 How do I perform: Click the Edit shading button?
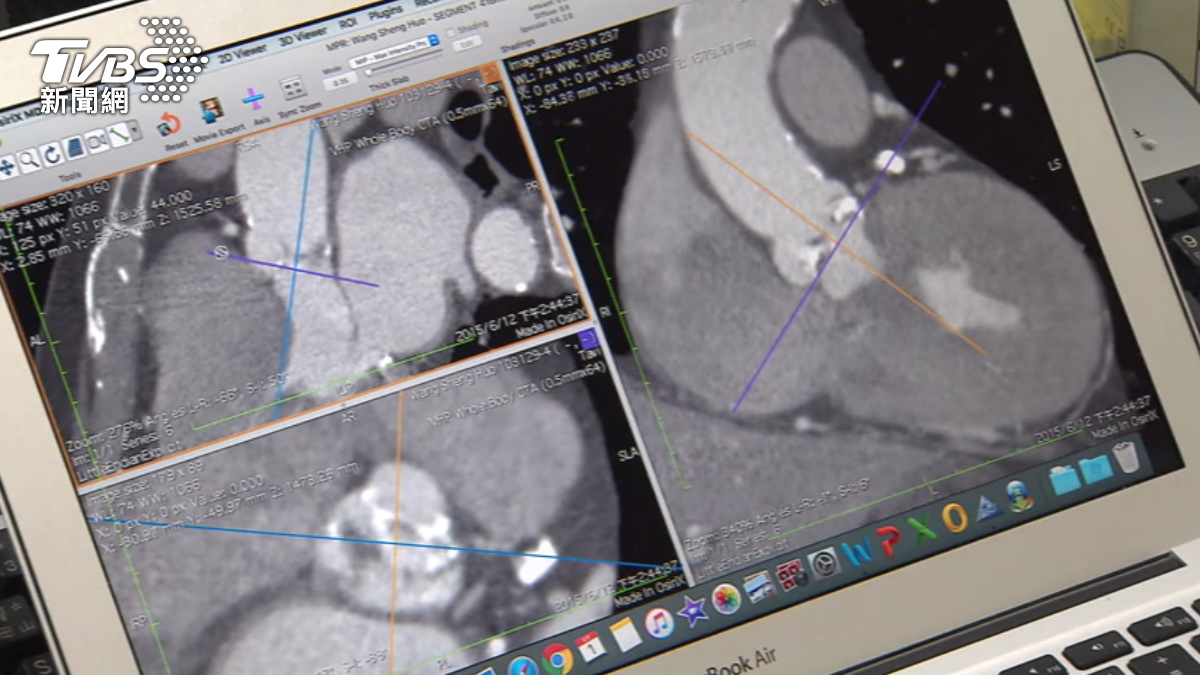[x=466, y=44]
